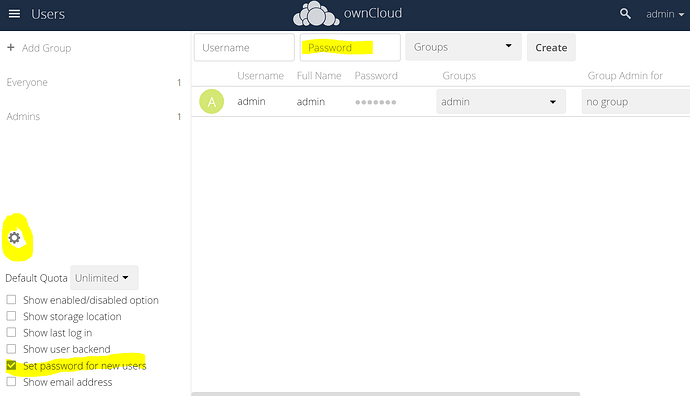
Task: Tick the Show storage location checkbox
Action: (x=11, y=316)
